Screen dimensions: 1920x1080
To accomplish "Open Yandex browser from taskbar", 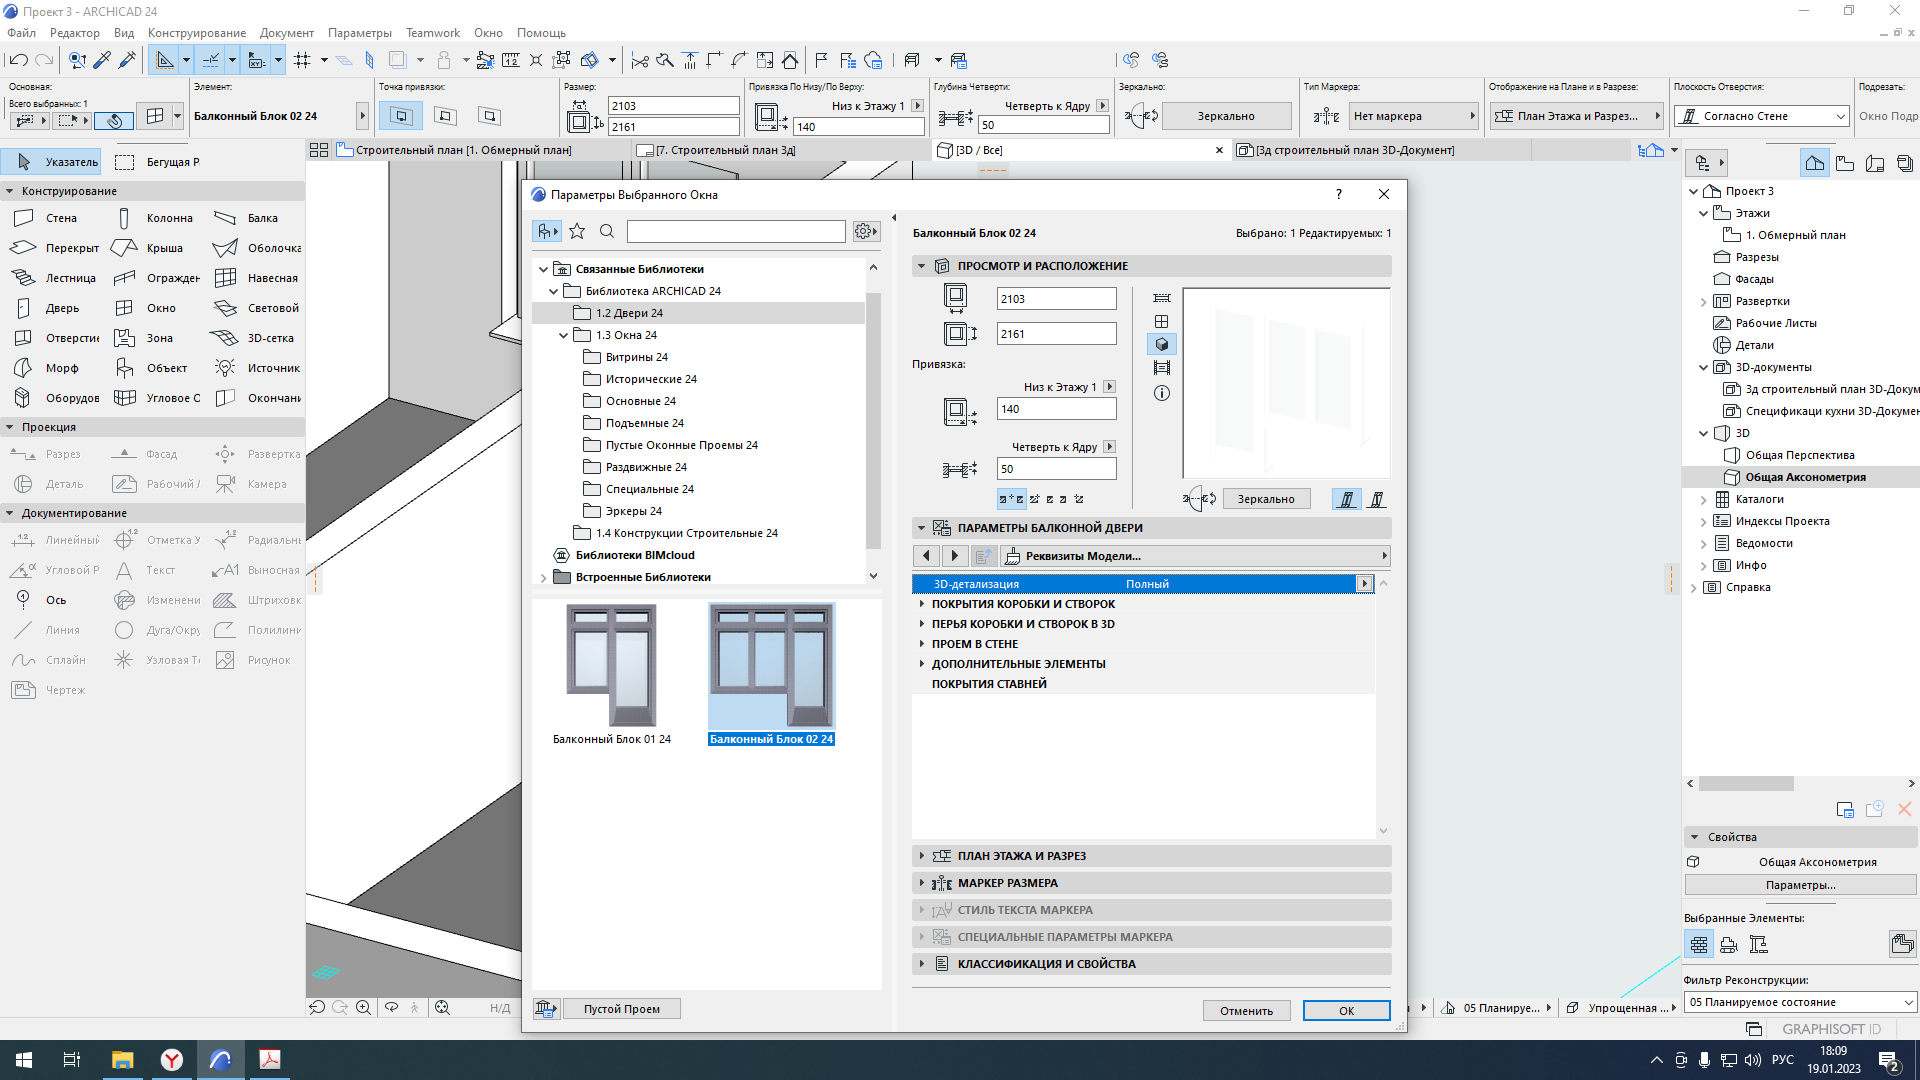I will [x=172, y=1060].
